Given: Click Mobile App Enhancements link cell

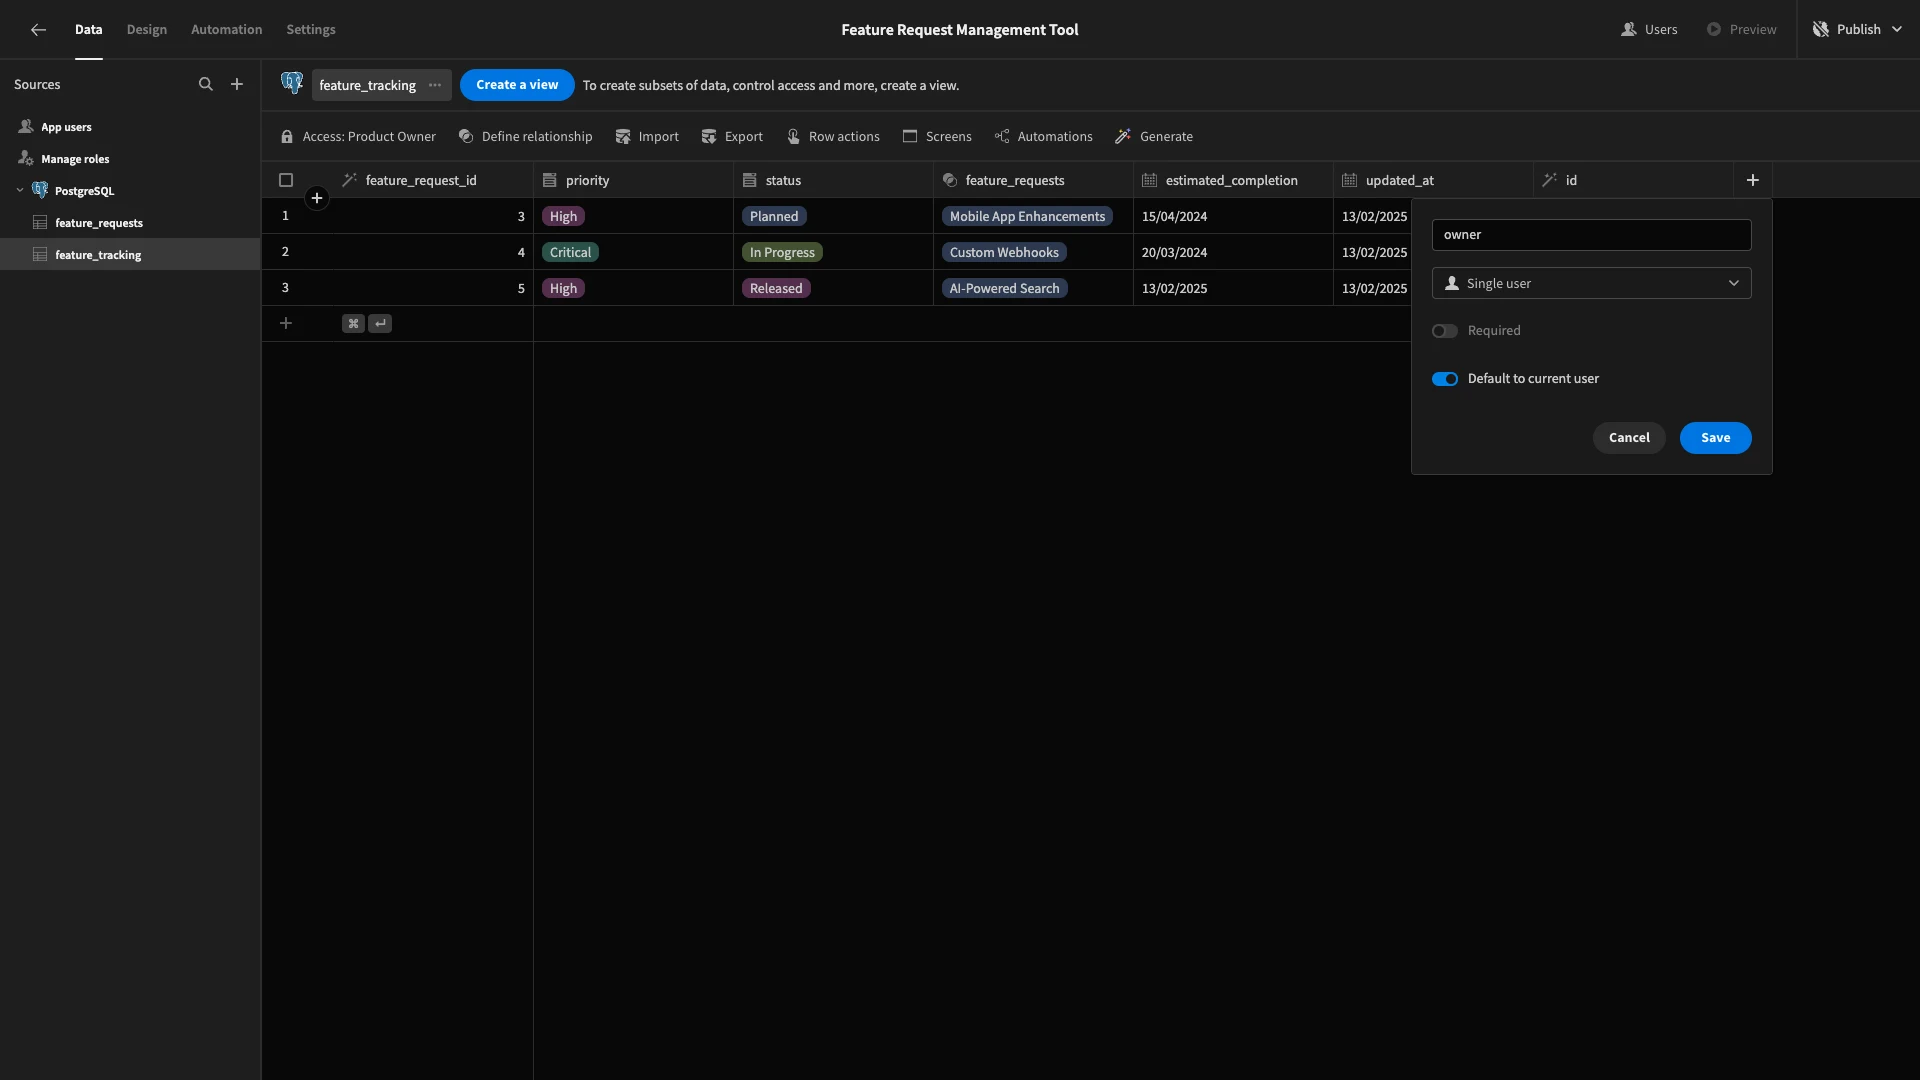Looking at the screenshot, I should pos(1027,216).
